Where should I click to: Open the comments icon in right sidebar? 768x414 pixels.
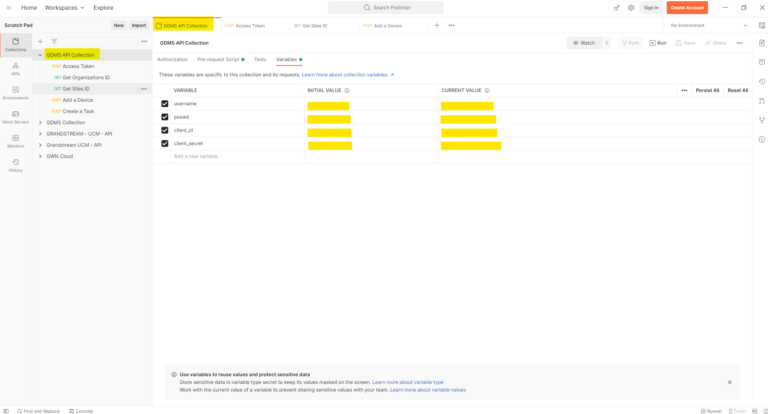point(762,62)
